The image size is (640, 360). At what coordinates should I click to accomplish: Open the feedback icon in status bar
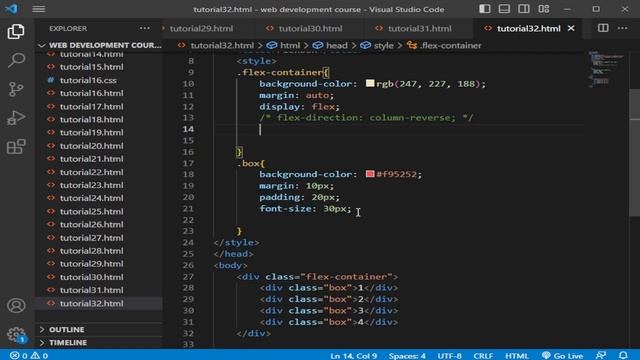(x=600, y=356)
